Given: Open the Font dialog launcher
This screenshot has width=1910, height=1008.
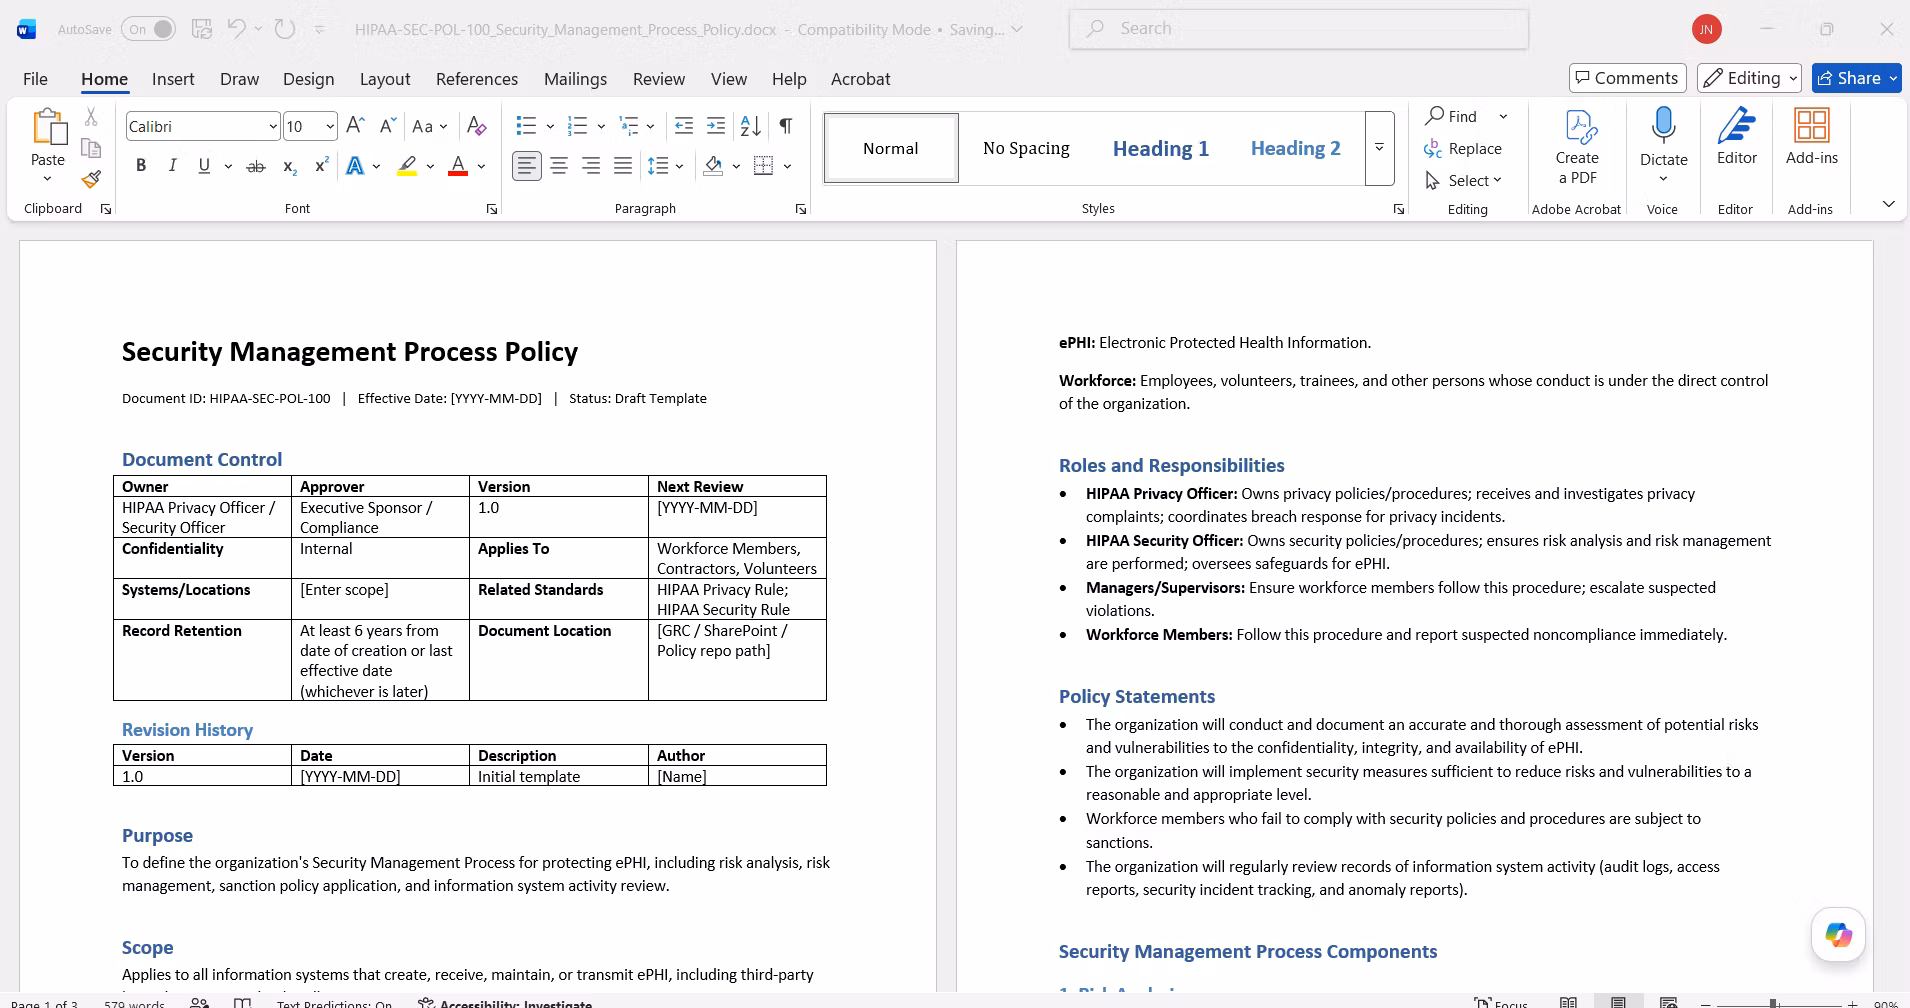Looking at the screenshot, I should pyautogui.click(x=492, y=209).
